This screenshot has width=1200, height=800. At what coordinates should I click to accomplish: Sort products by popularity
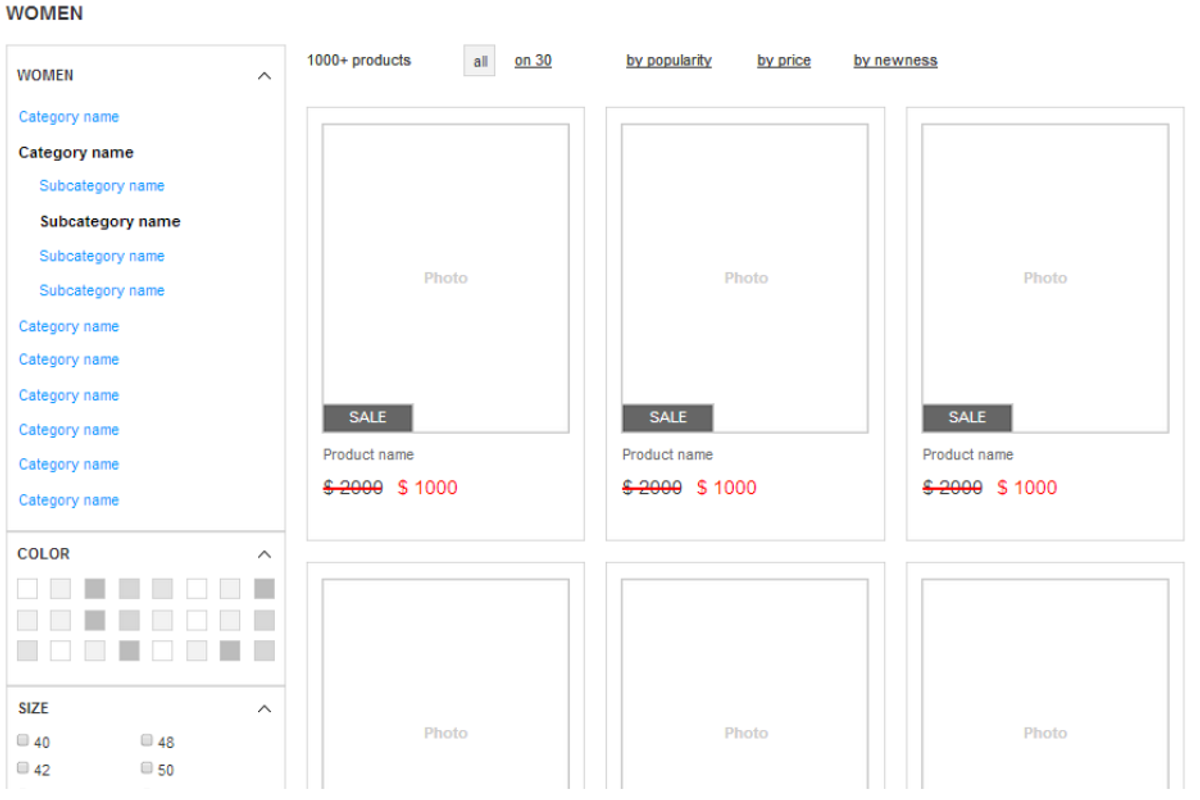coord(668,60)
